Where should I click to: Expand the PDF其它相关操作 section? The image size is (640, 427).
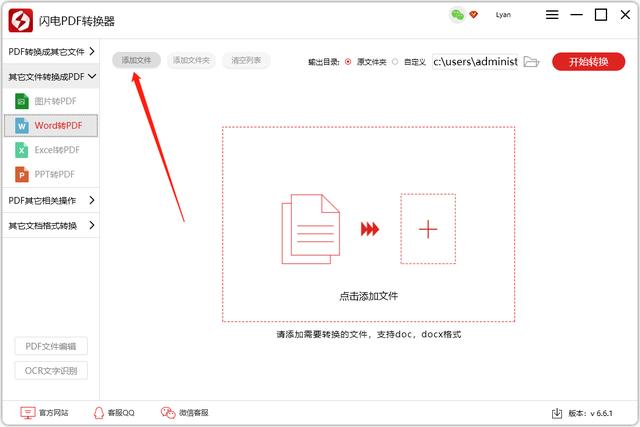pos(50,200)
